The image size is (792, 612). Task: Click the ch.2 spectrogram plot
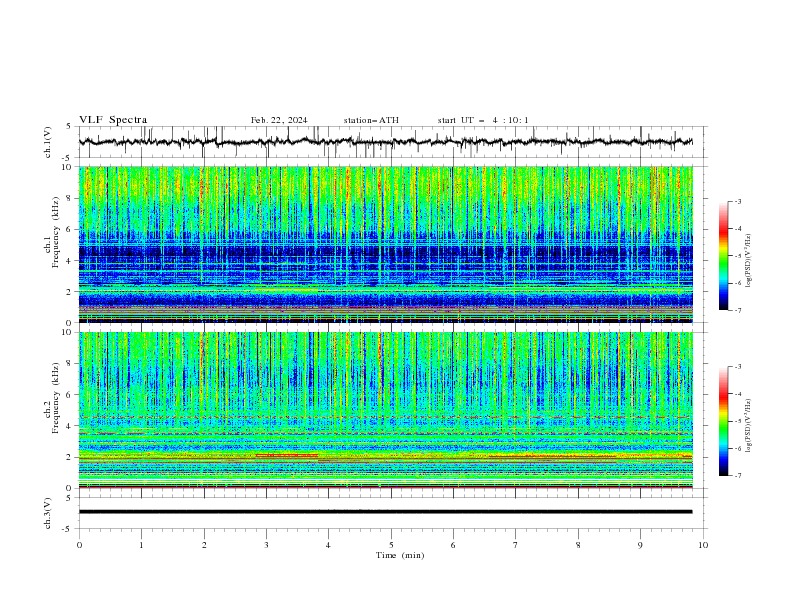pos(385,410)
